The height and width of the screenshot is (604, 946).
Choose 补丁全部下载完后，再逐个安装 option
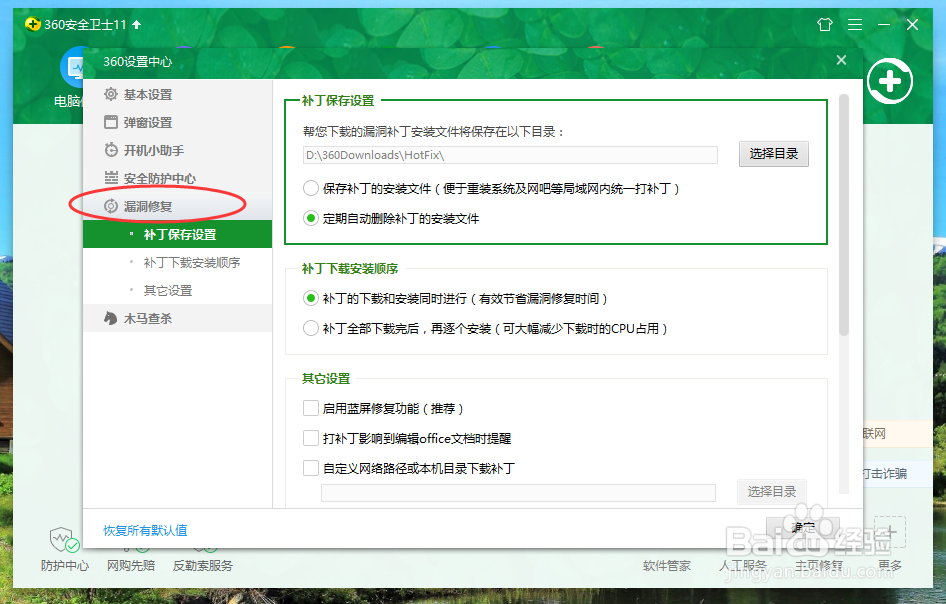(x=311, y=328)
